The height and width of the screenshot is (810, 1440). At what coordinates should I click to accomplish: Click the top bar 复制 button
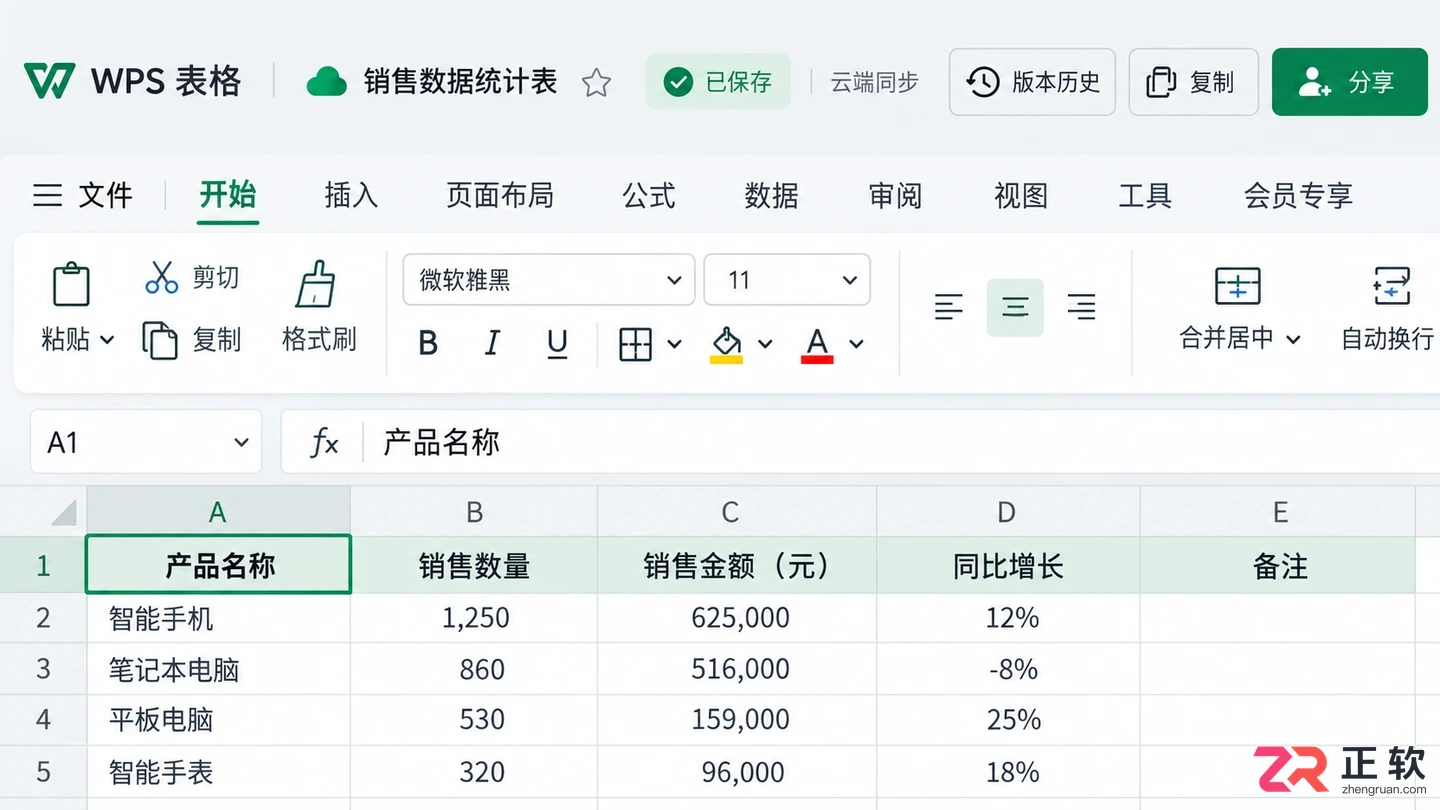(x=1193, y=82)
